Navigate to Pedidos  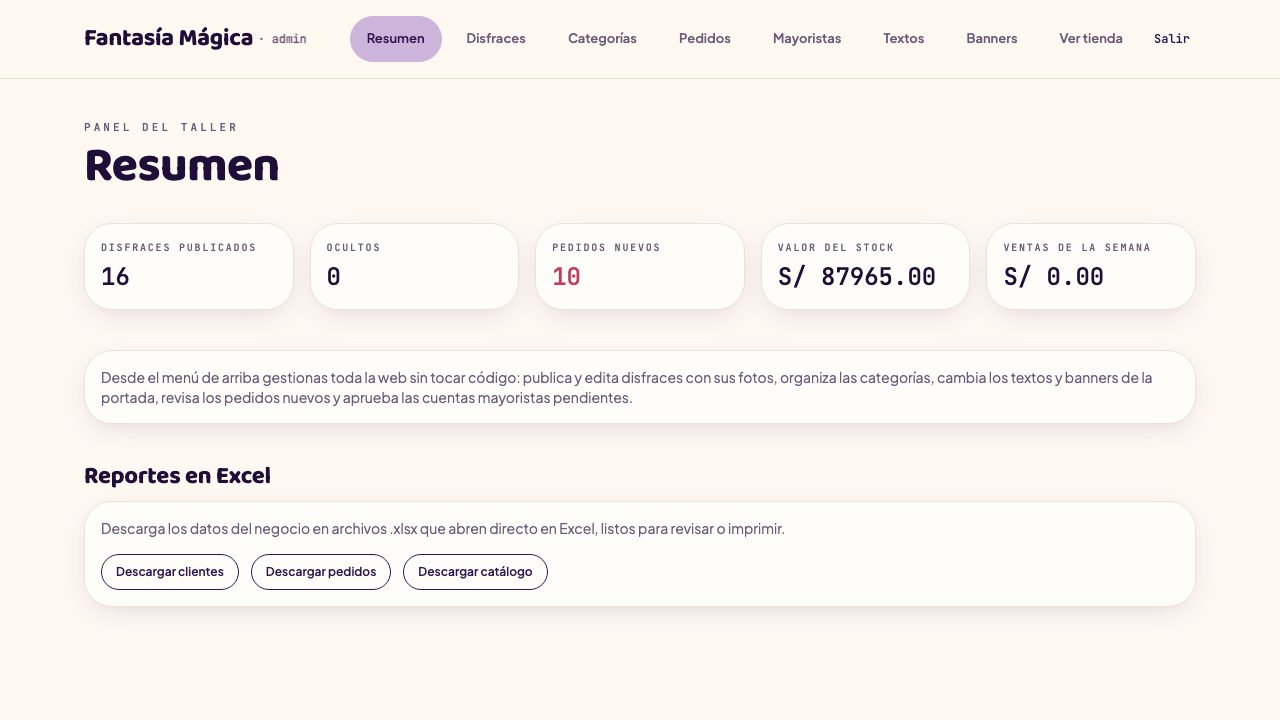tap(705, 39)
